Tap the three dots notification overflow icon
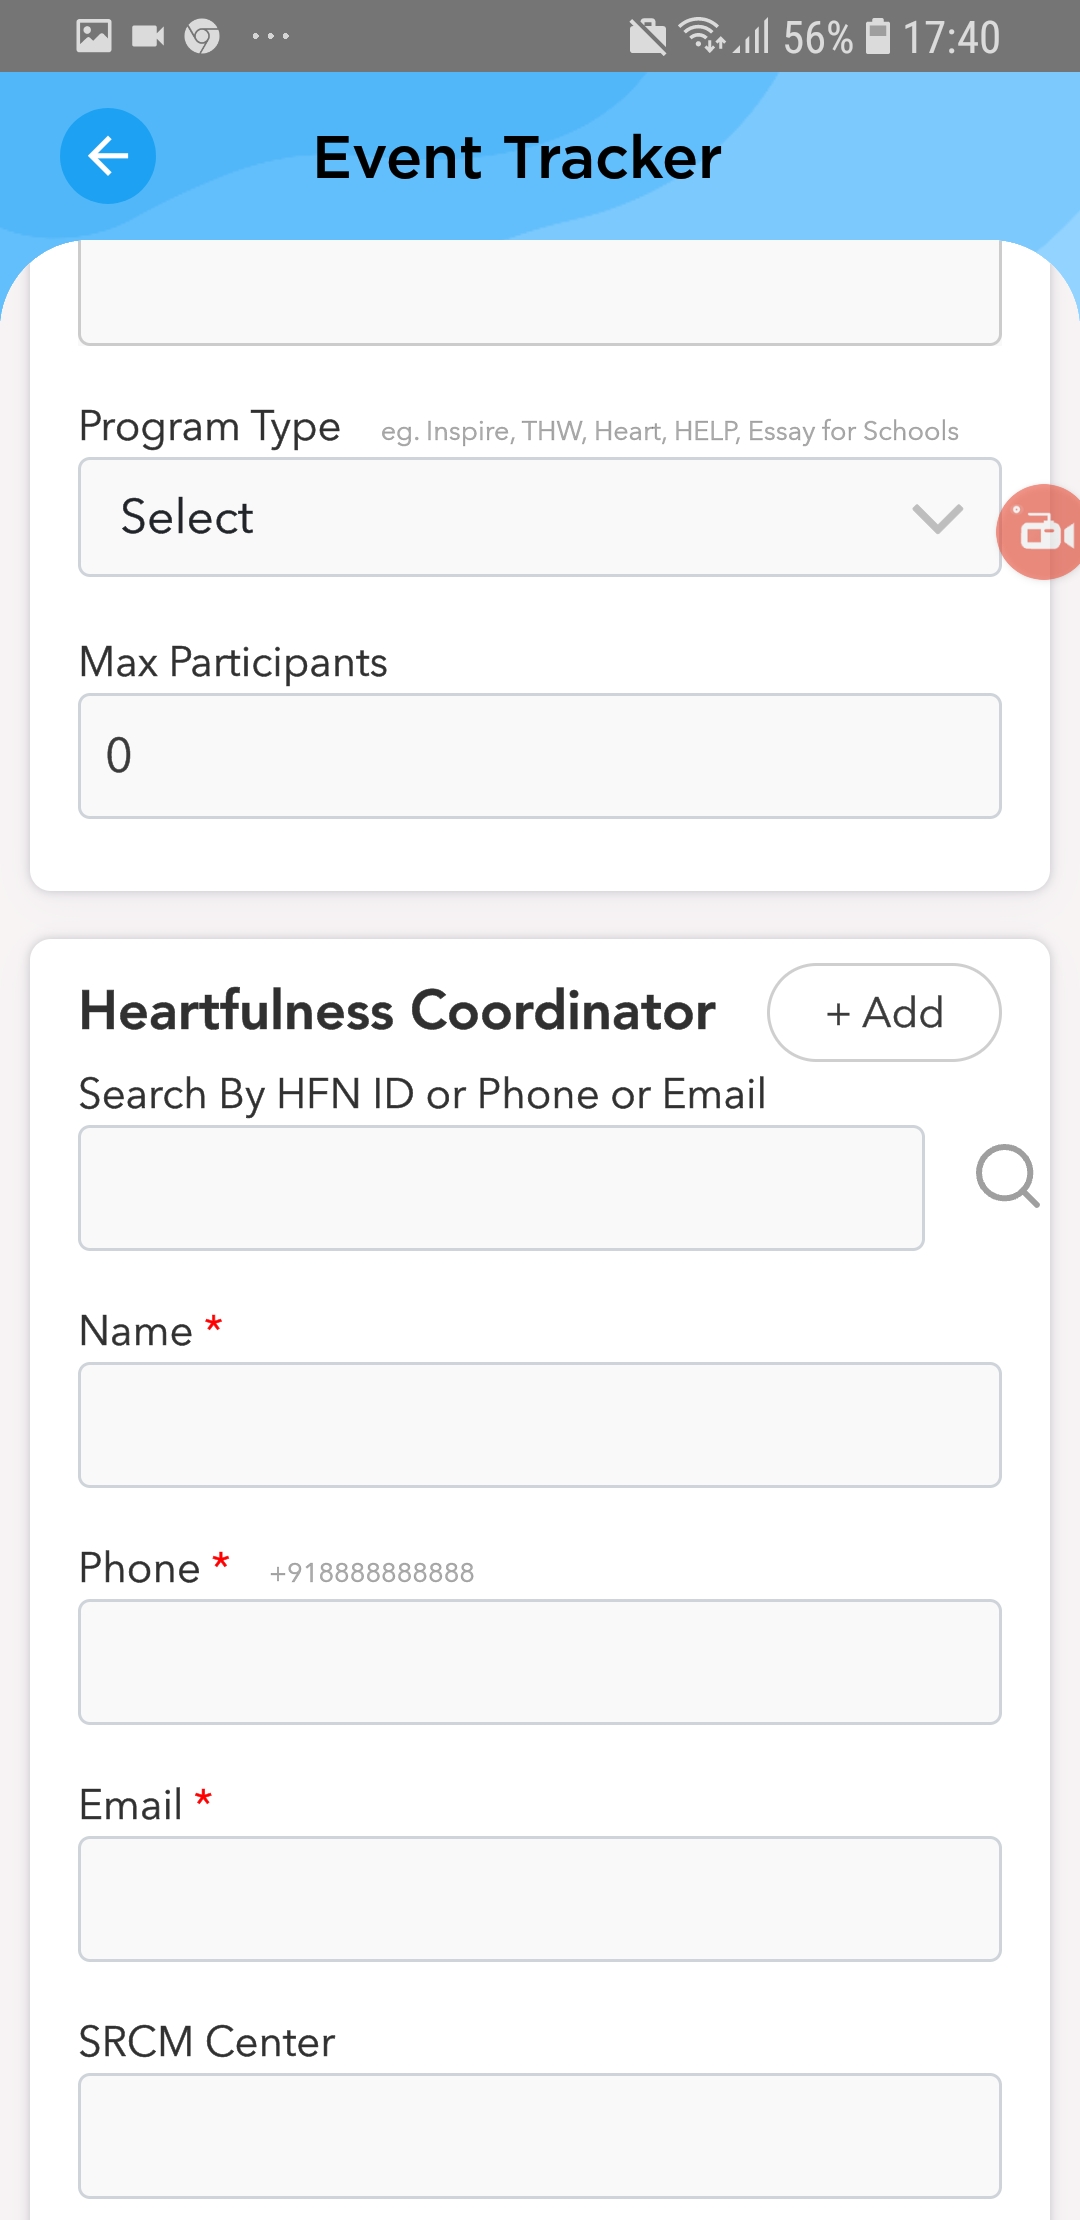This screenshot has height=2220, width=1080. (x=270, y=37)
